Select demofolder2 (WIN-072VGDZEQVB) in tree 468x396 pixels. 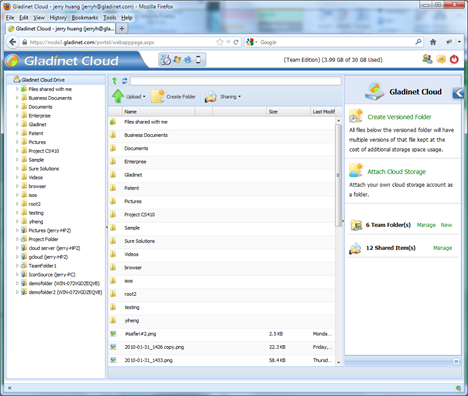[x=65, y=292]
